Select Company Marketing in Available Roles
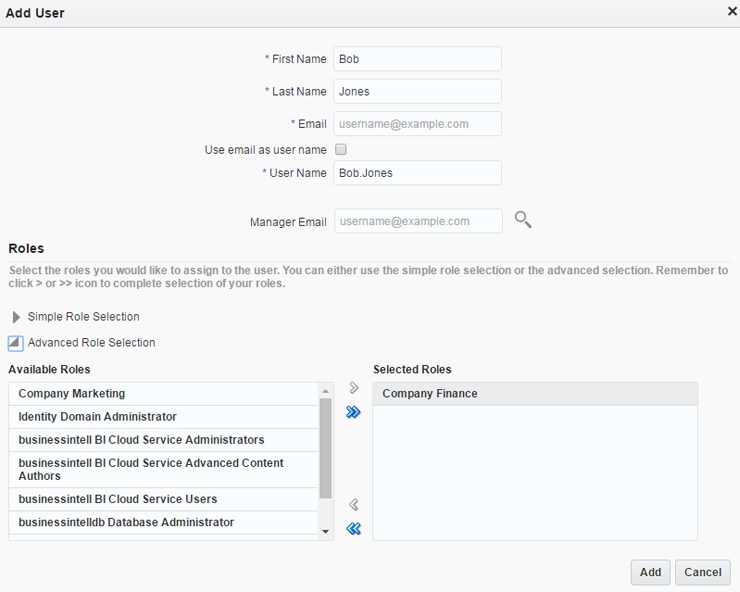Screen dimensions: 740x592 click(x=72, y=394)
